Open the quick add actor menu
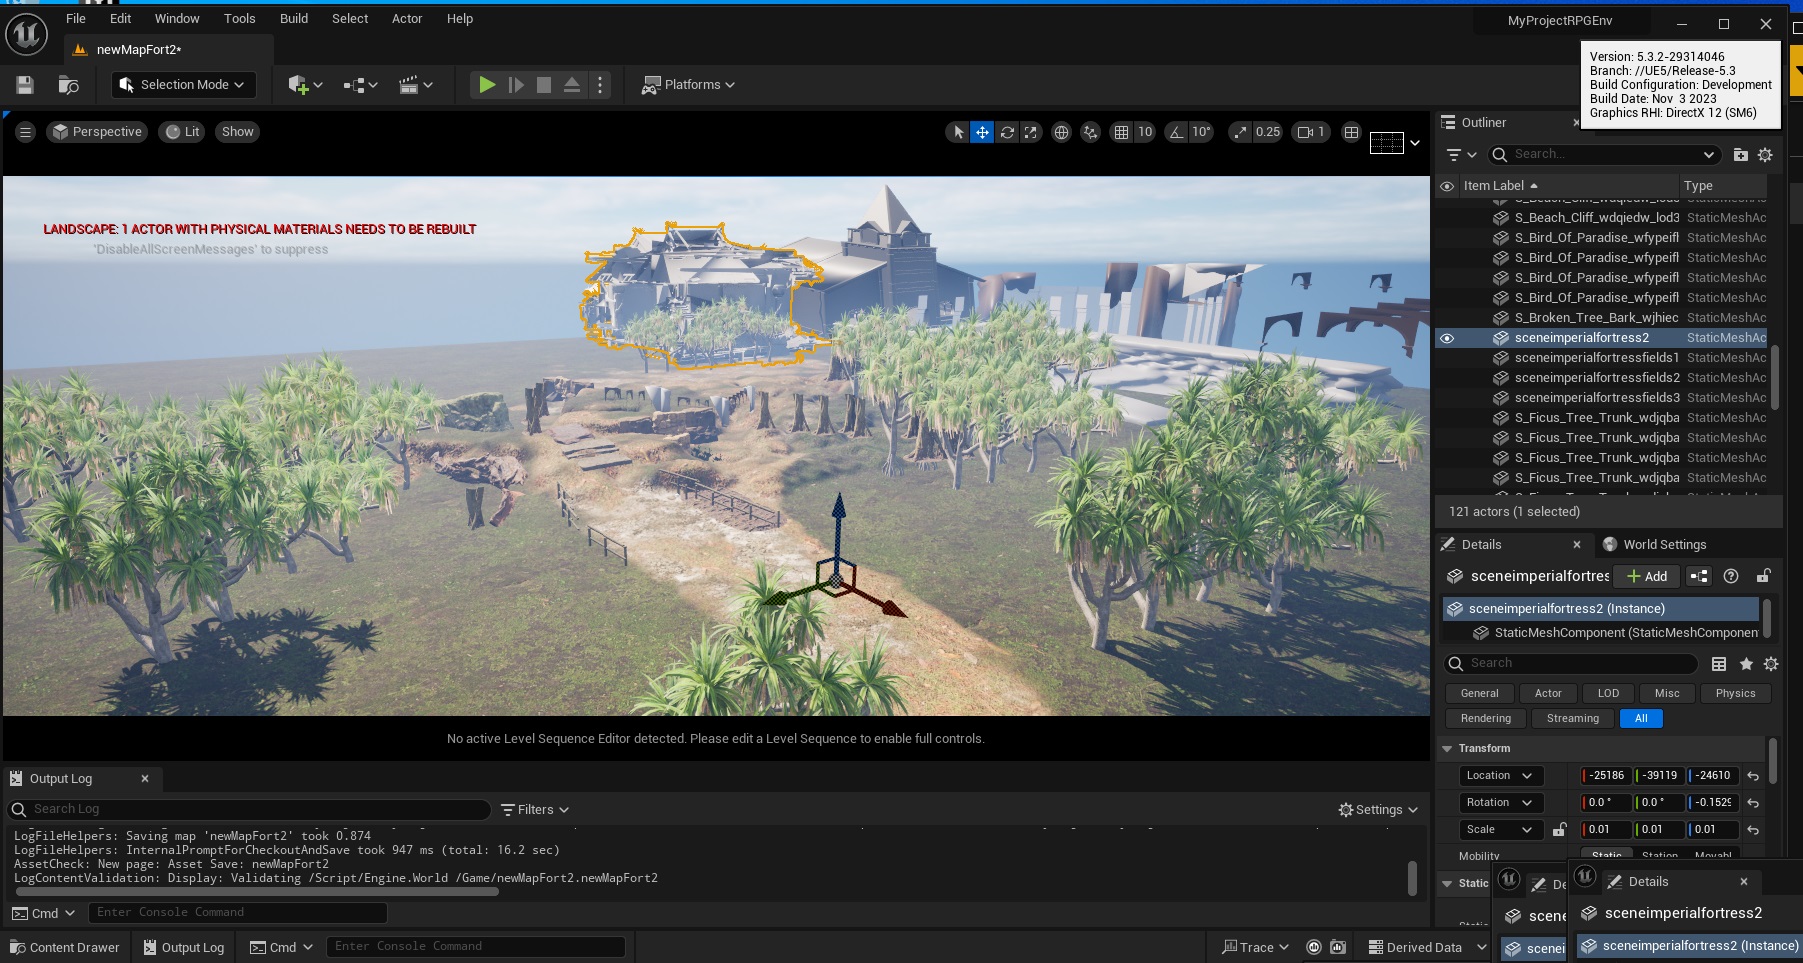Screen dimensions: 1803x963 [305, 85]
